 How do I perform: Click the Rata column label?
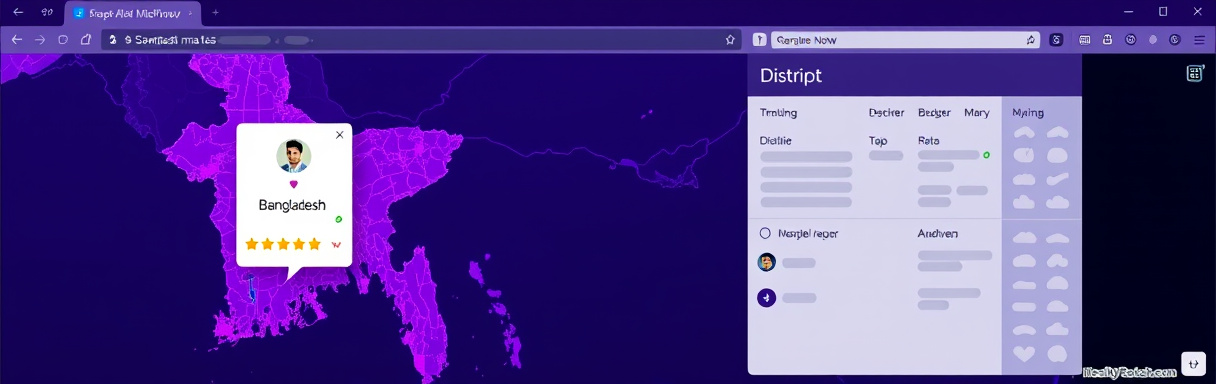929,141
